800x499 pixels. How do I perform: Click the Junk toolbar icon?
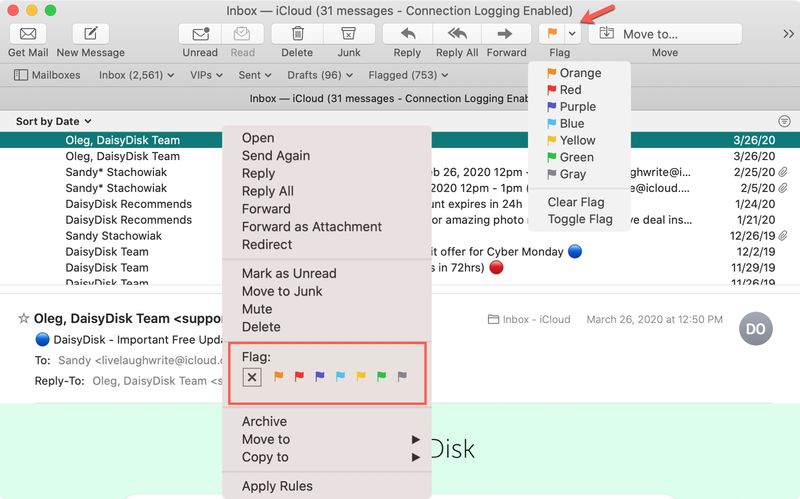[x=349, y=34]
